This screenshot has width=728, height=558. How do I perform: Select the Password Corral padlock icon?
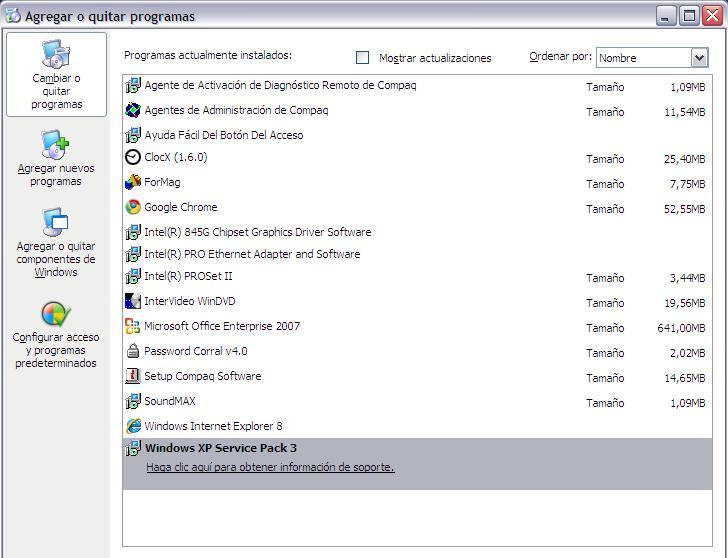pyautogui.click(x=133, y=352)
